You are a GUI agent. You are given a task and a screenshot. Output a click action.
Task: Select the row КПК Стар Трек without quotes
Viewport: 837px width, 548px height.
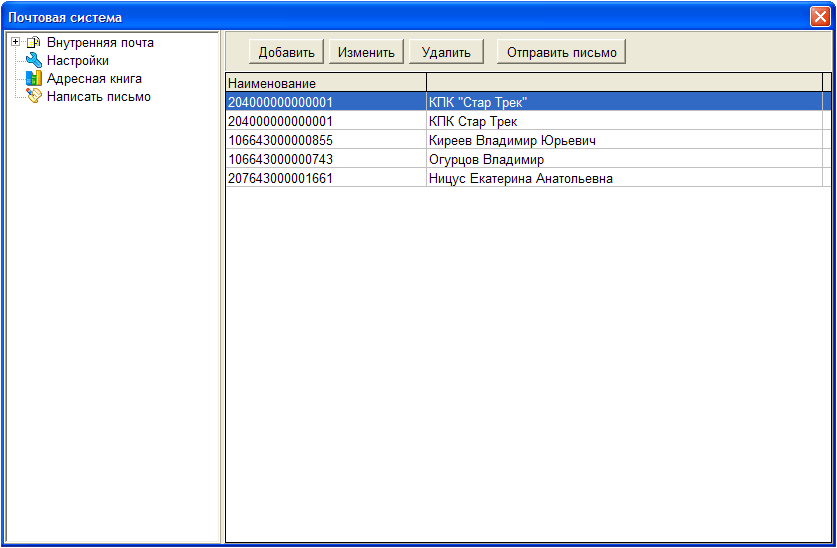point(472,121)
